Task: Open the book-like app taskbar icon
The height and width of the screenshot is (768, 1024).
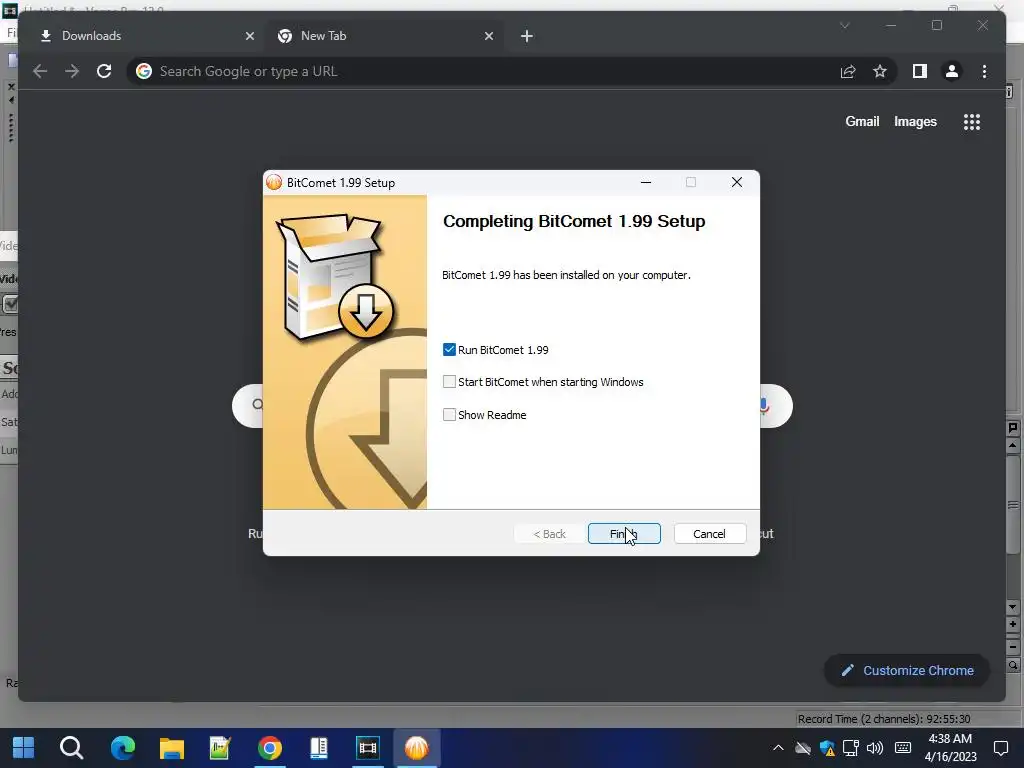Action: pos(319,748)
